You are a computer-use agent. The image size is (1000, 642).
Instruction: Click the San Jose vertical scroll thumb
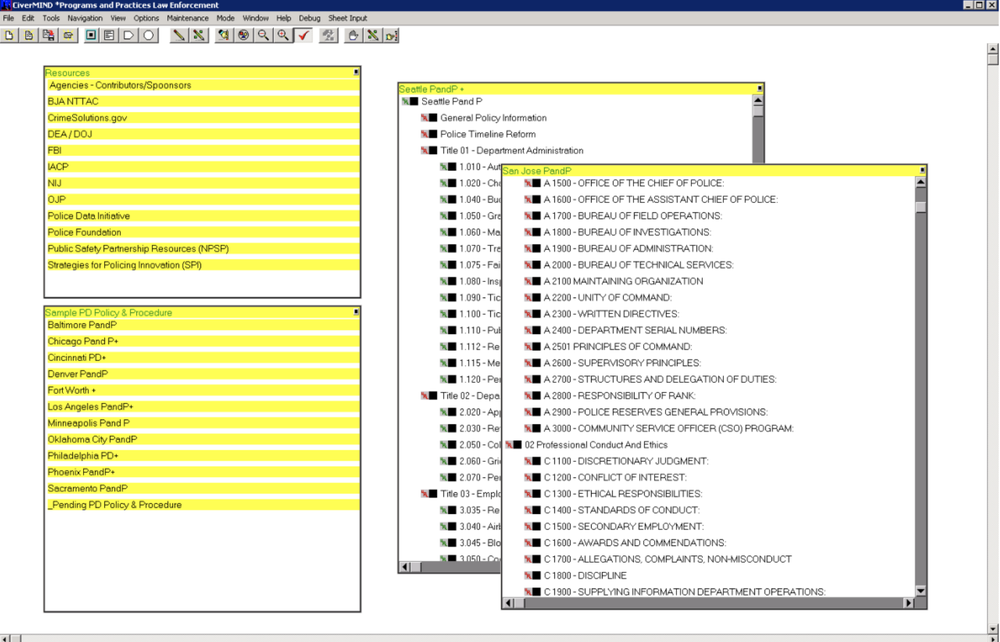point(920,207)
